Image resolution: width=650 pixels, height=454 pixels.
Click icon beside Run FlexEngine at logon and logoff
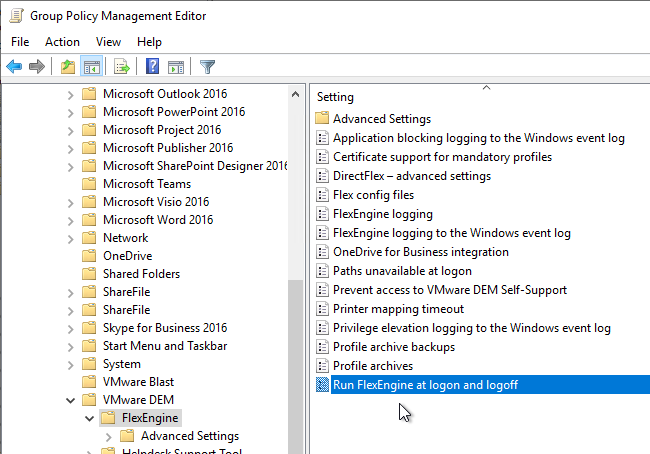pyautogui.click(x=322, y=385)
